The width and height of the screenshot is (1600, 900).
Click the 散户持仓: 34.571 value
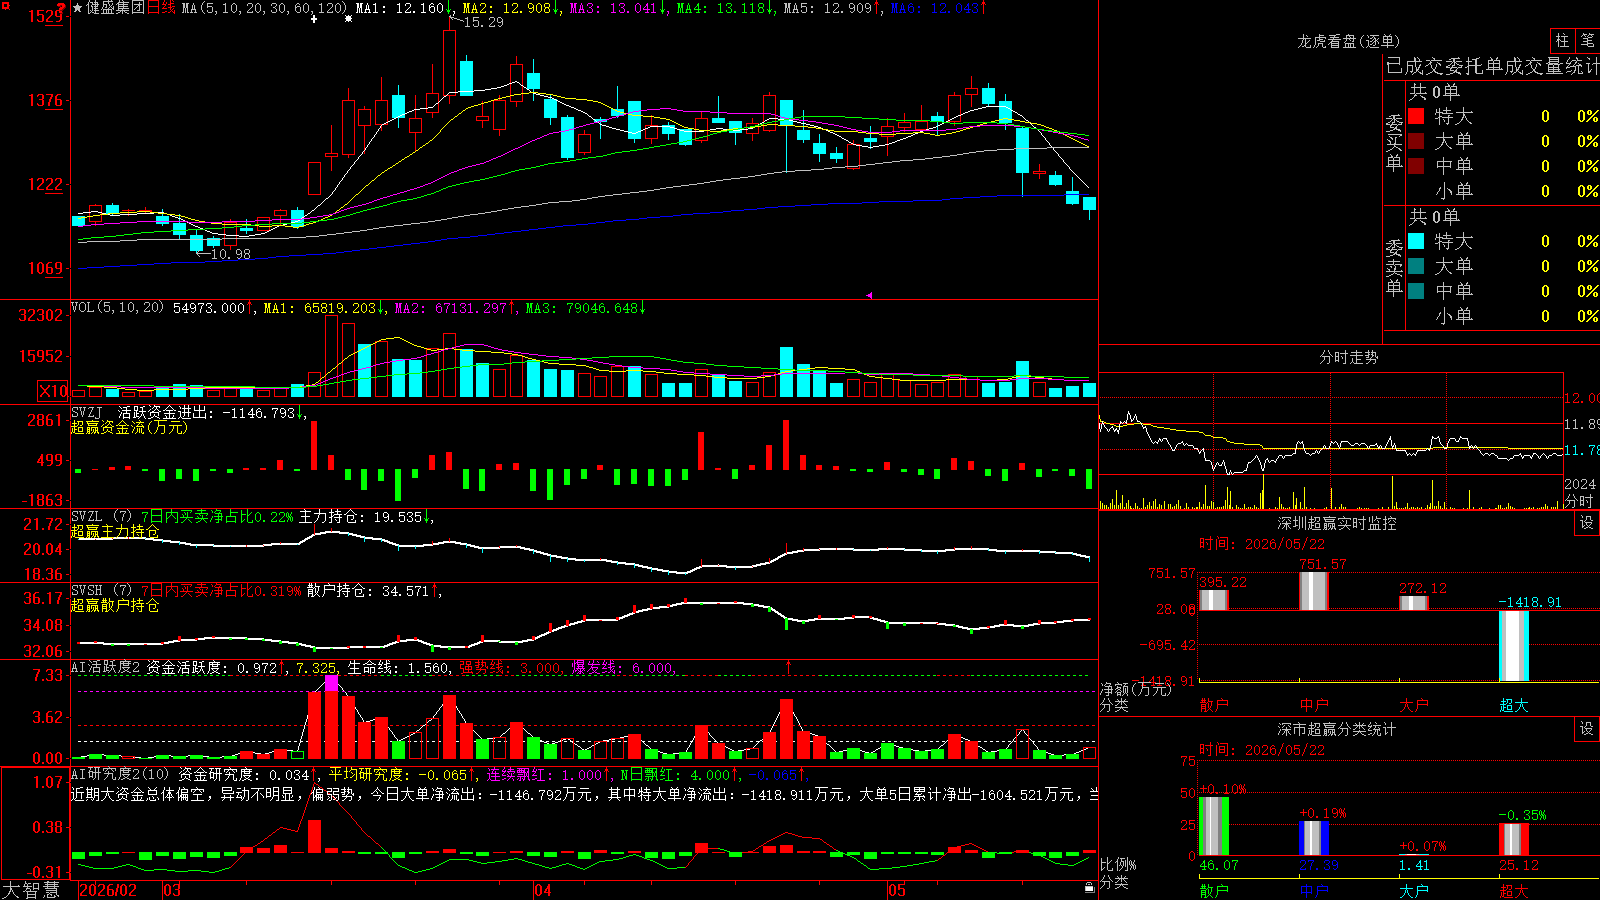pyautogui.click(x=367, y=591)
